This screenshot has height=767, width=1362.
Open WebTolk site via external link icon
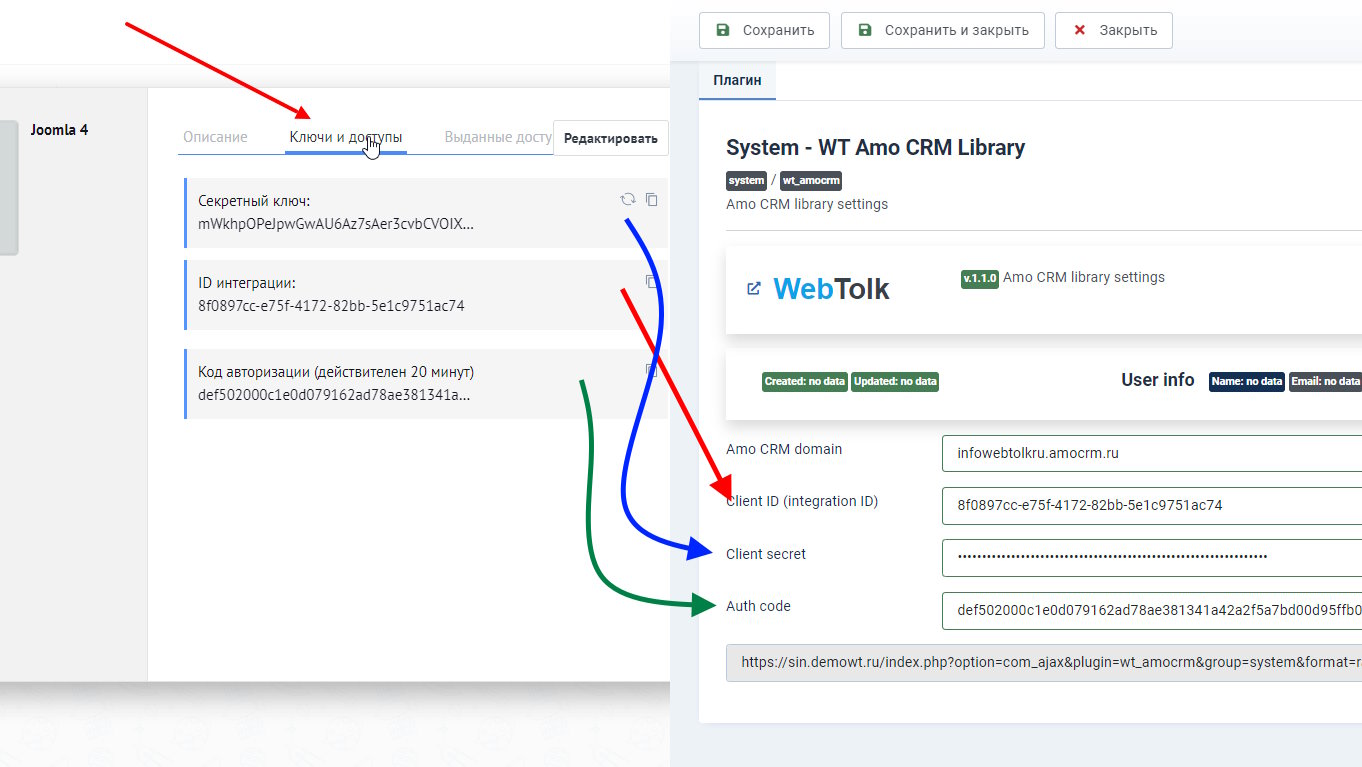(754, 288)
